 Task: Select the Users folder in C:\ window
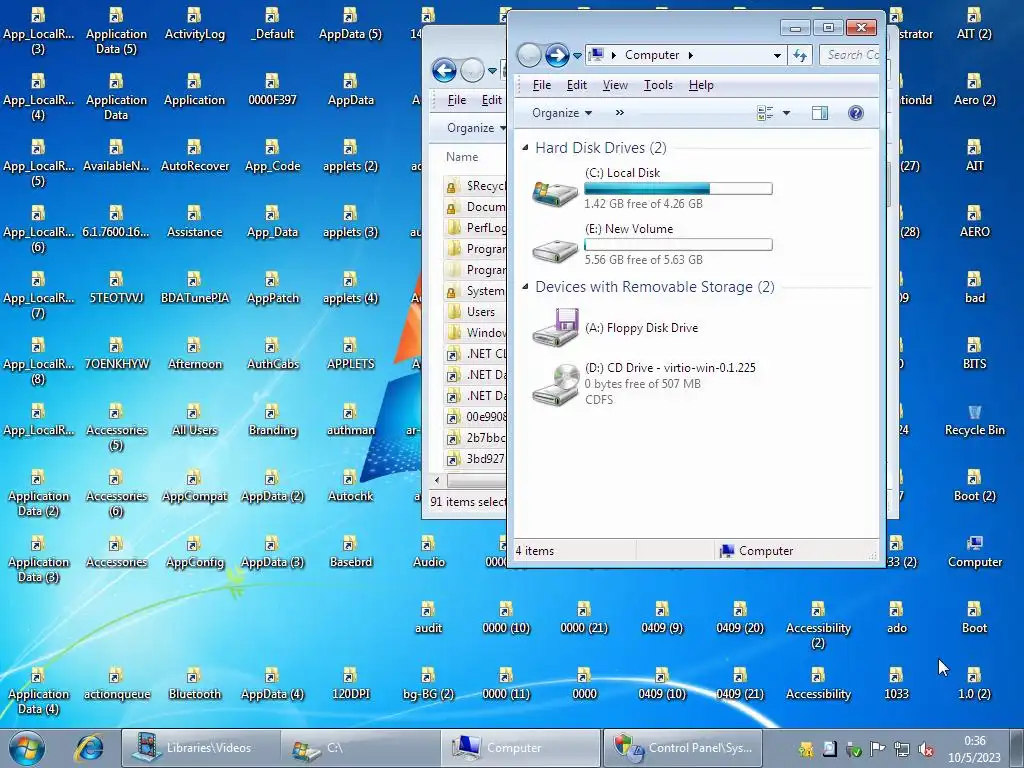click(475, 312)
